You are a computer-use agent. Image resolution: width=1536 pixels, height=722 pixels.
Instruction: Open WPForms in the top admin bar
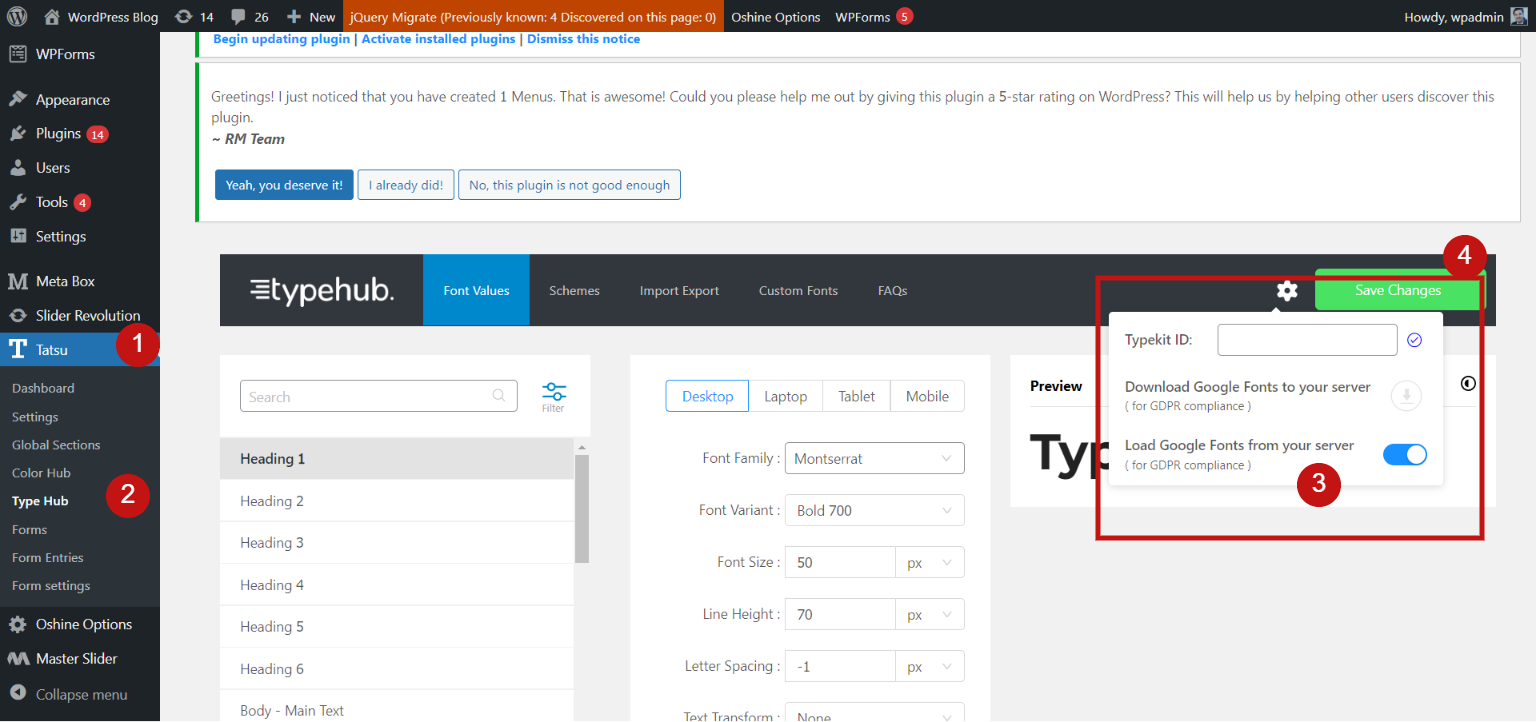(874, 16)
